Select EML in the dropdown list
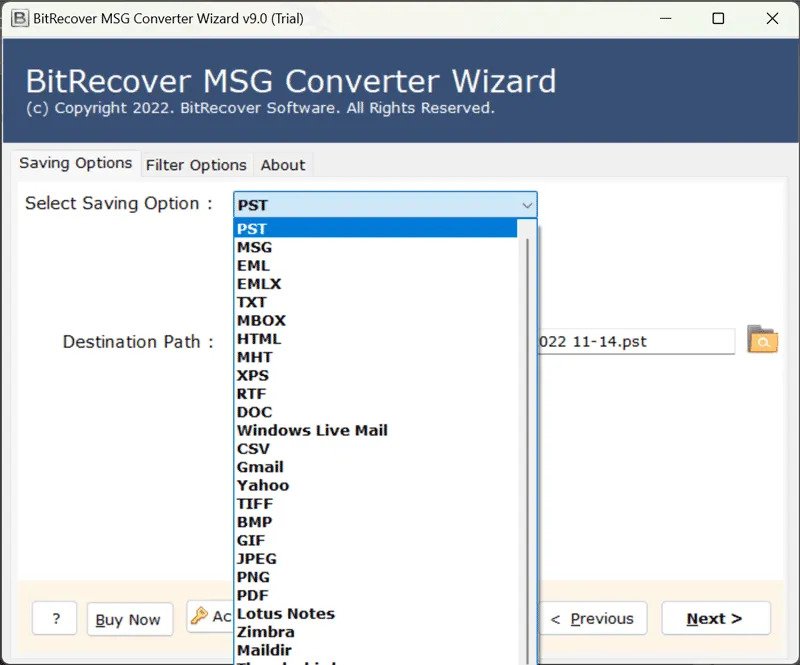Screen dimensions: 800x665 [x=376, y=265]
